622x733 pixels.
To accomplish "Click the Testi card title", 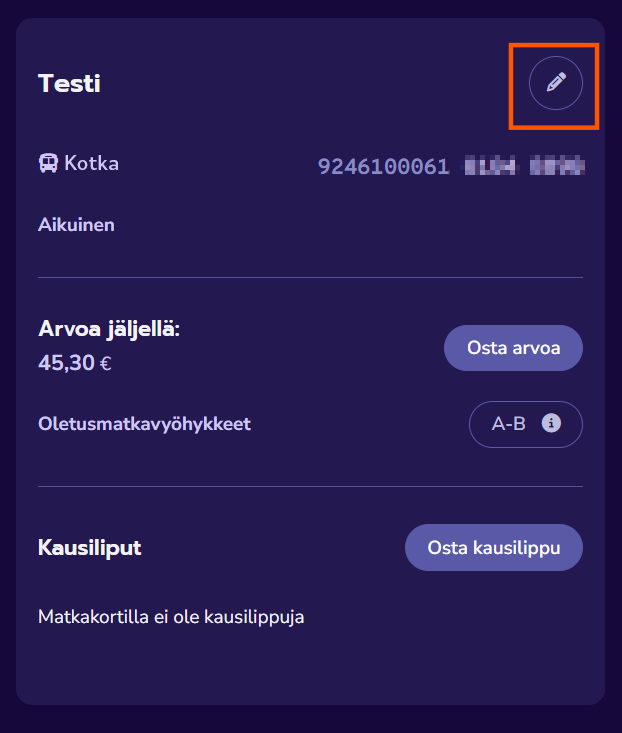I will [x=69, y=84].
